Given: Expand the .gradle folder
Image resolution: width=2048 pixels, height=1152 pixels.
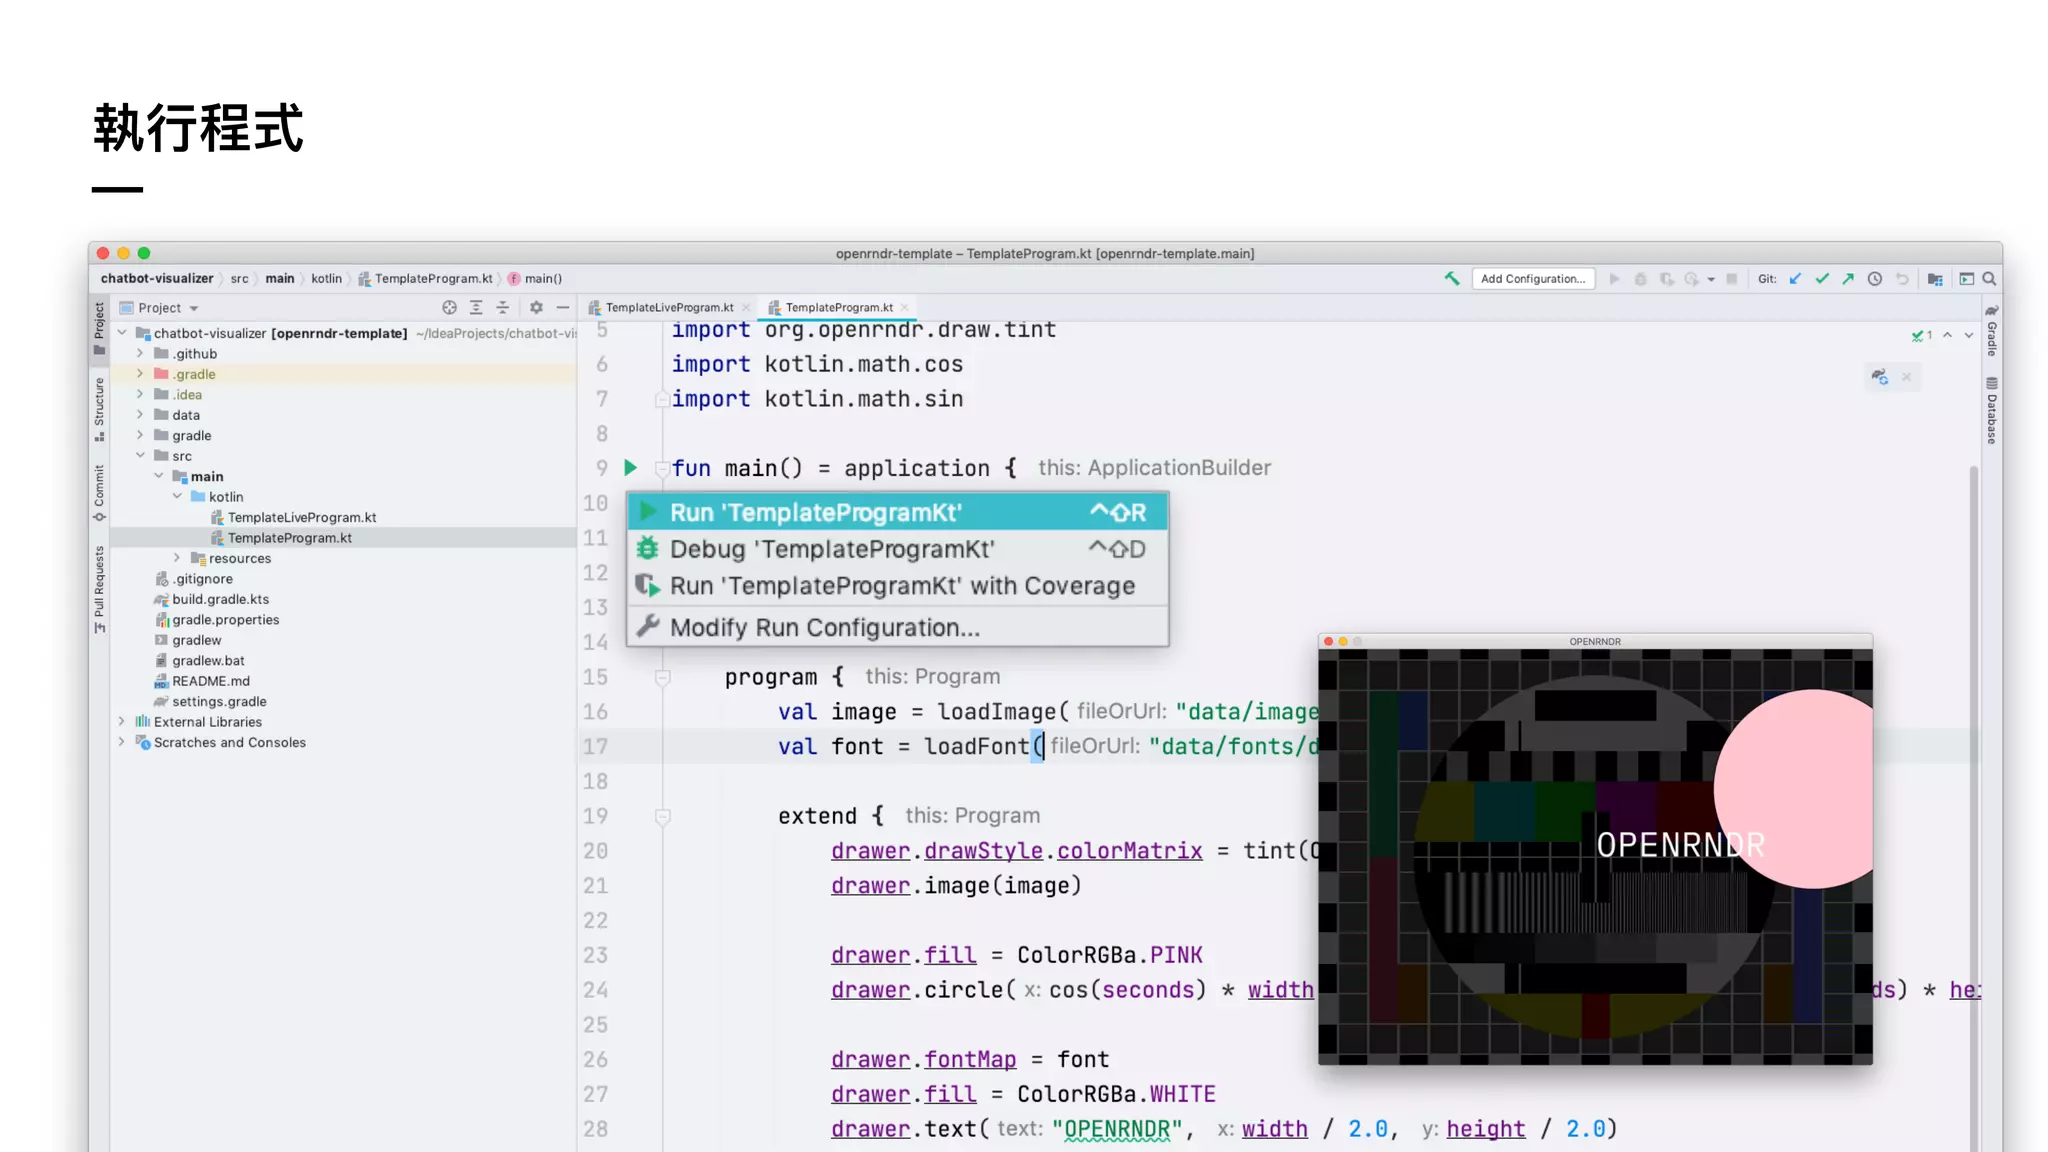Looking at the screenshot, I should (x=140, y=374).
